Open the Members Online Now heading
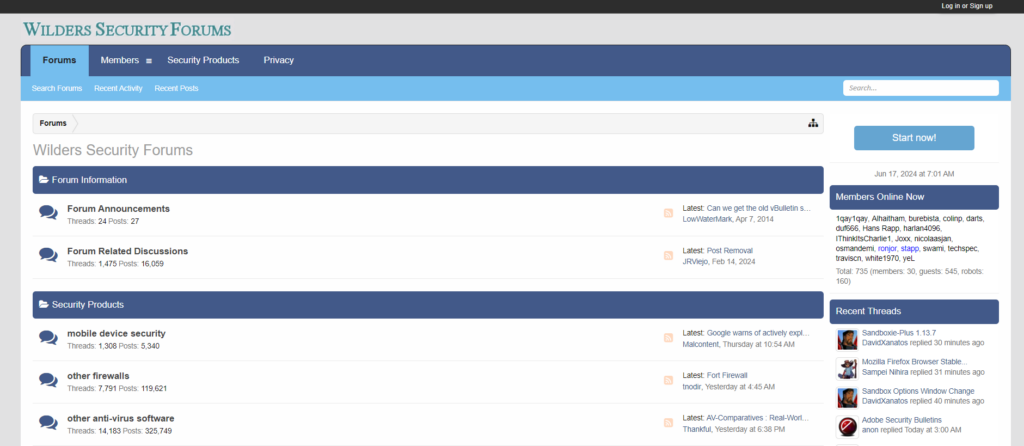 tap(880, 197)
